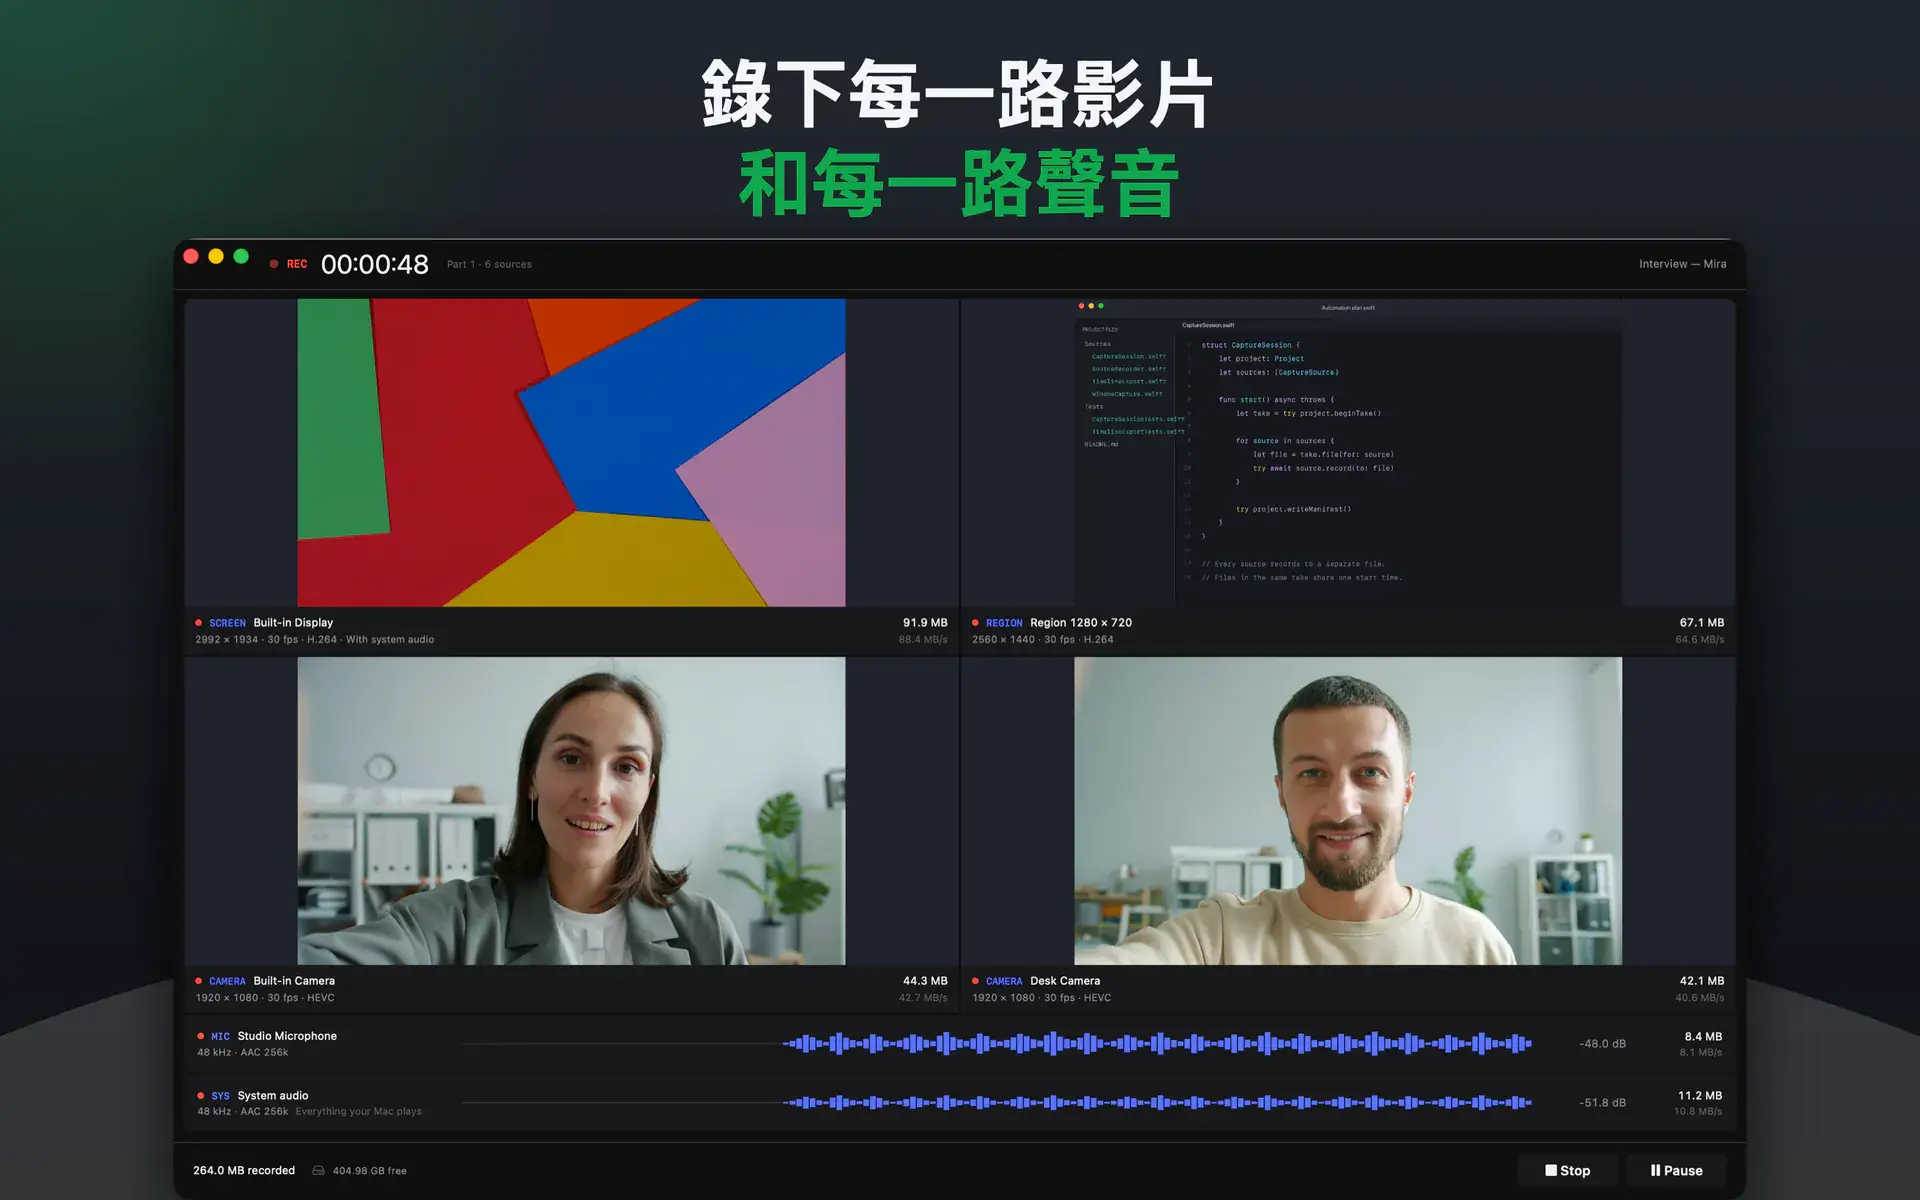
Task: Click the 42.1 MB file size
Action: pyautogui.click(x=1702, y=981)
